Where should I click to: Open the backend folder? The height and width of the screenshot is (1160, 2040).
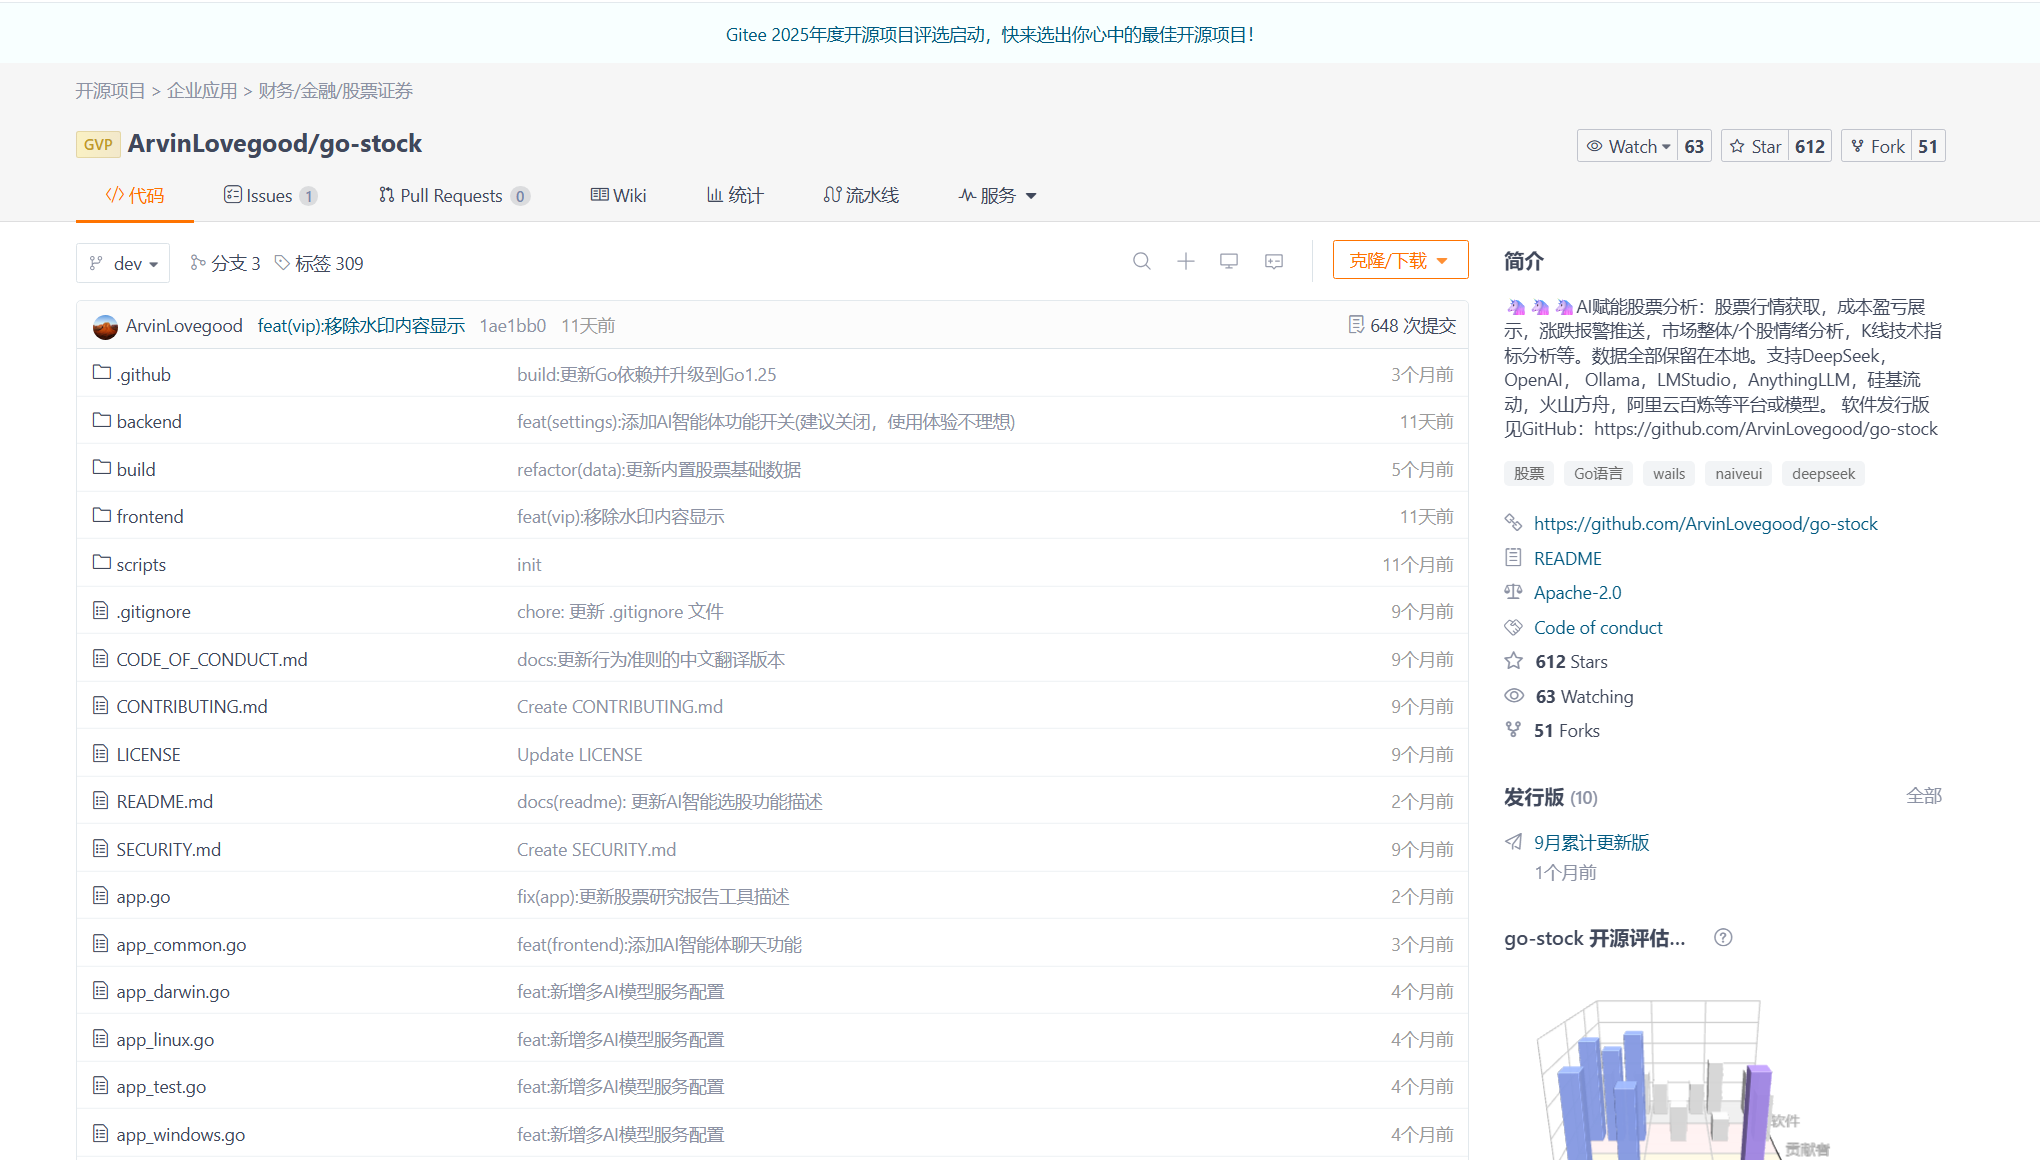(149, 421)
